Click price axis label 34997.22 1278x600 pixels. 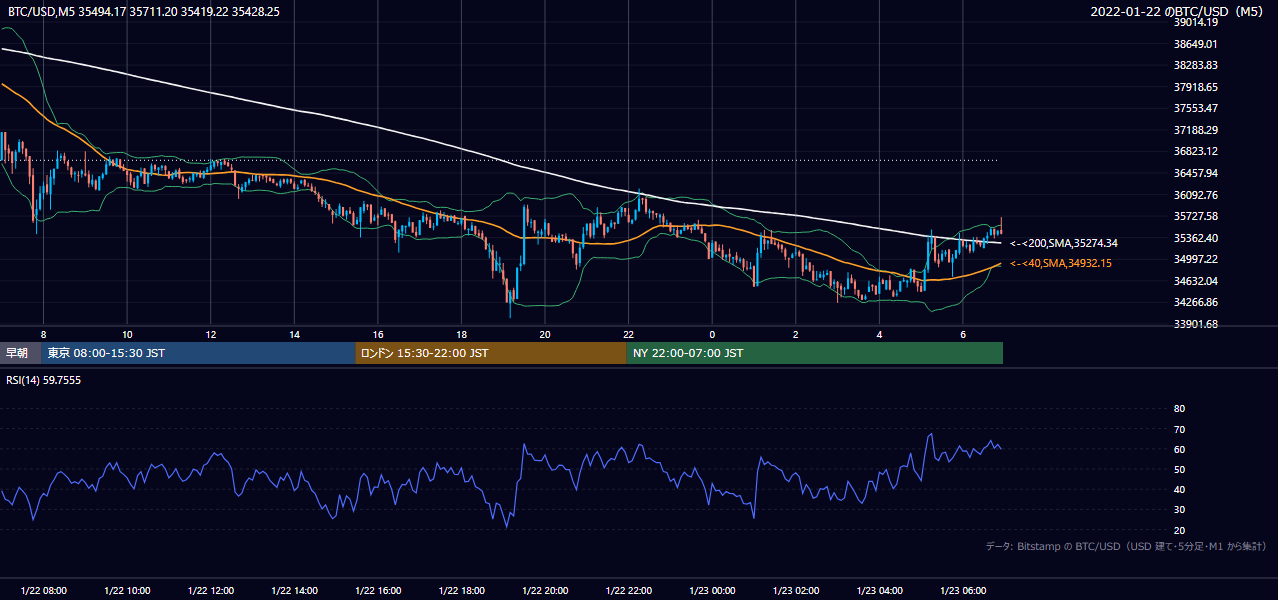[1196, 259]
